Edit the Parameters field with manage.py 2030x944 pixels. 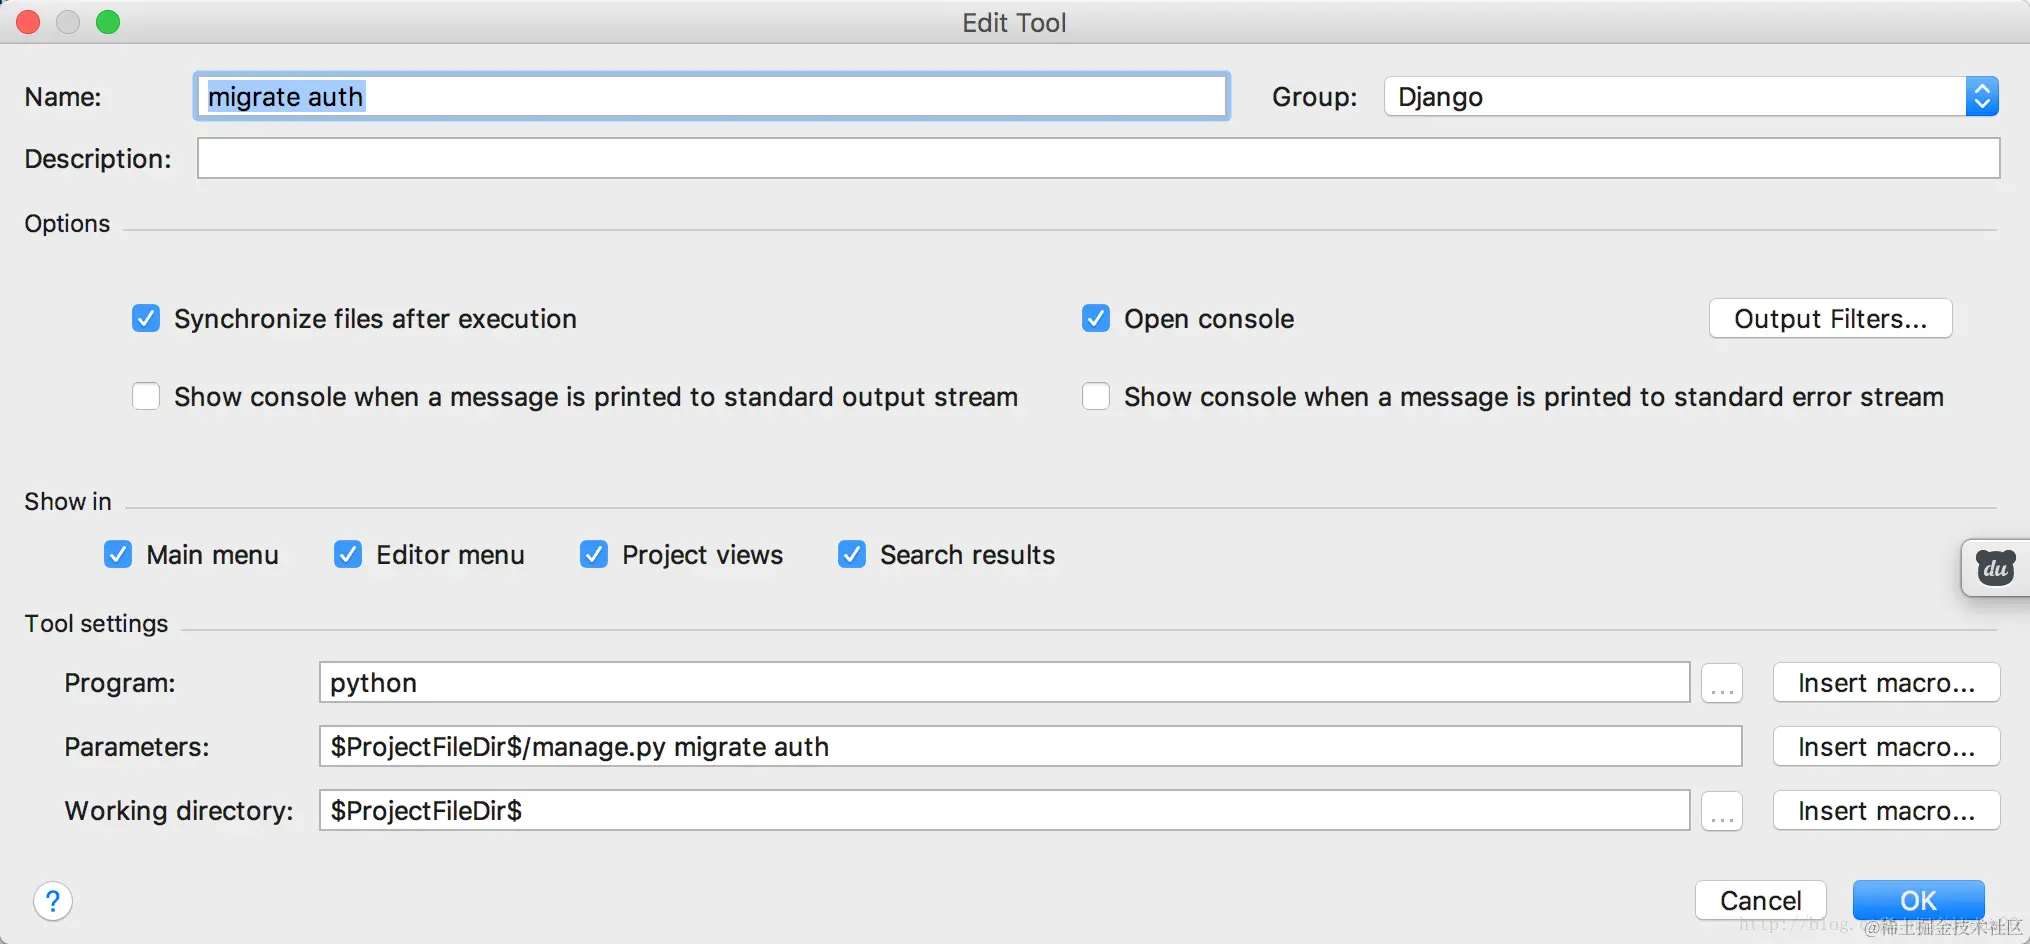[1030, 747]
